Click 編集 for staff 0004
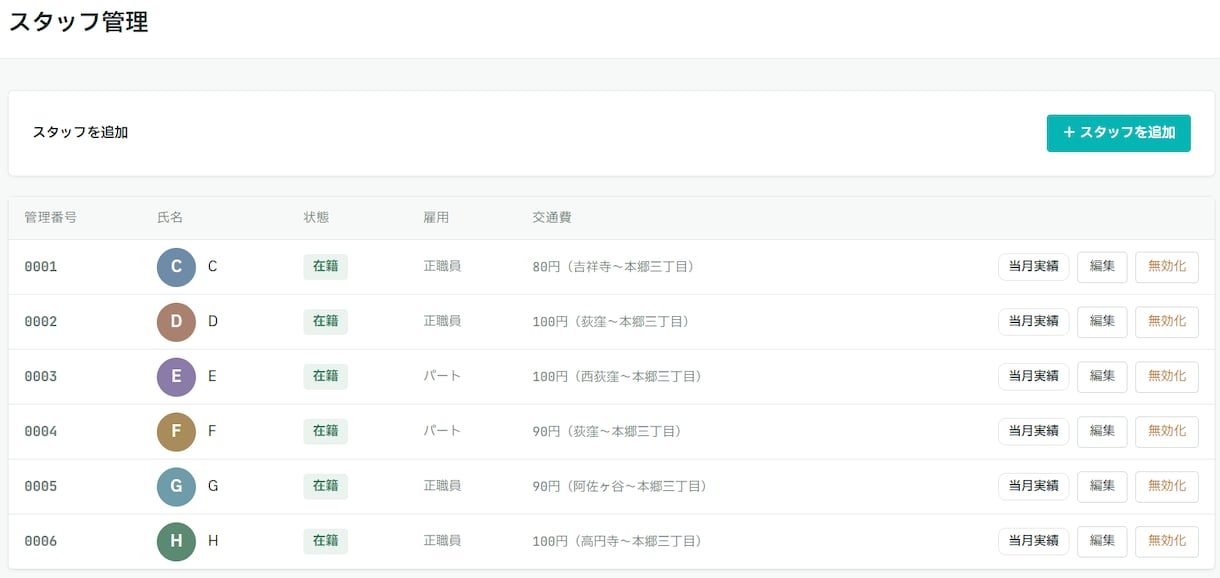Screen dimensions: 1220x578 tap(1102, 432)
